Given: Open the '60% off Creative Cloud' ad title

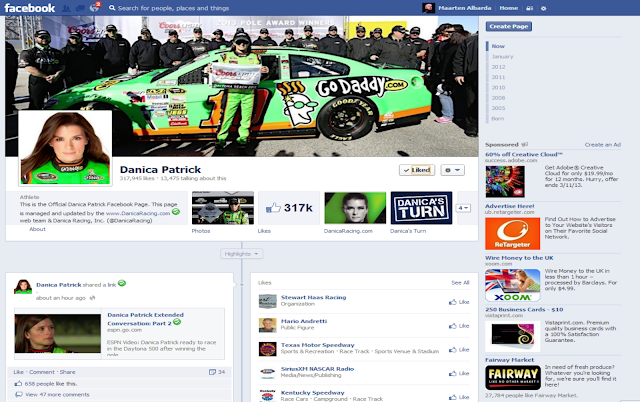Looking at the screenshot, I should tap(524, 154).
